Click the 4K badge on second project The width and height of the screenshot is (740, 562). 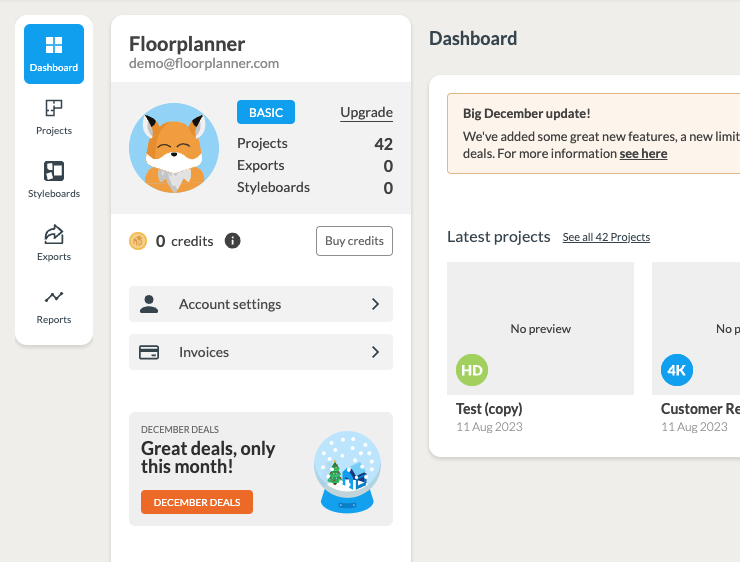coord(677,370)
